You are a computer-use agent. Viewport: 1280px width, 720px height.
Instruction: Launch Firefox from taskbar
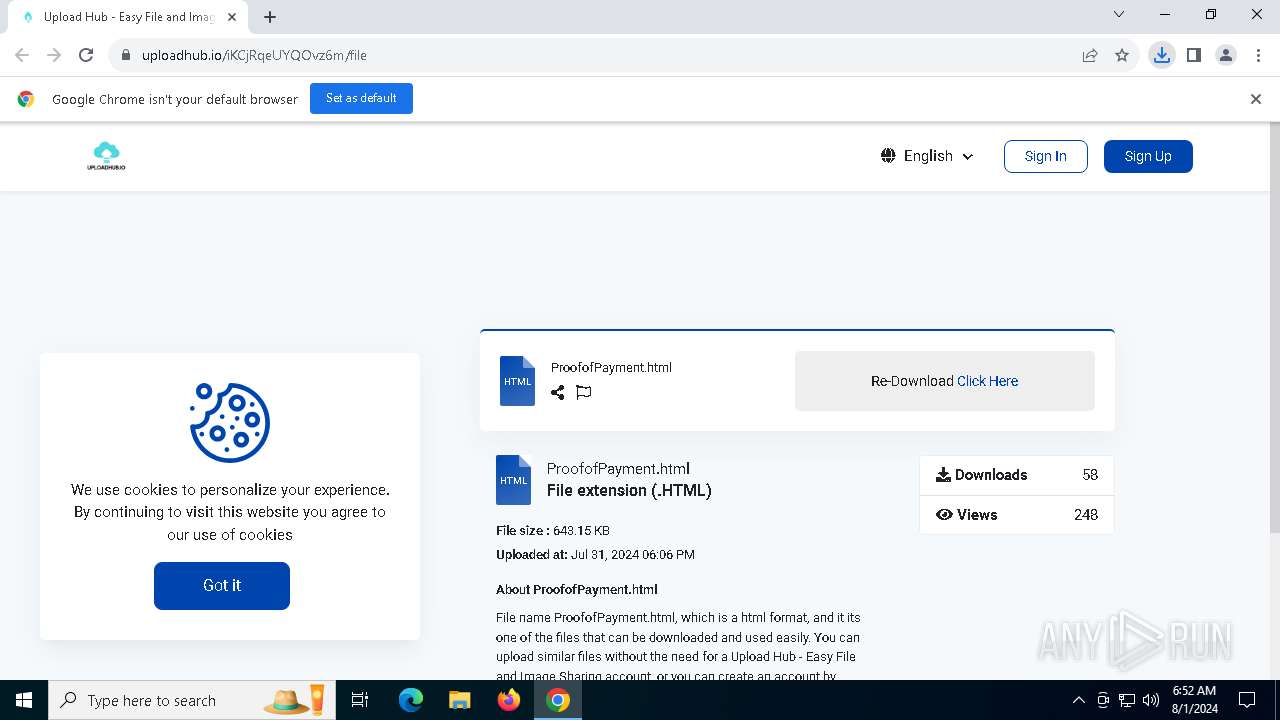509,700
